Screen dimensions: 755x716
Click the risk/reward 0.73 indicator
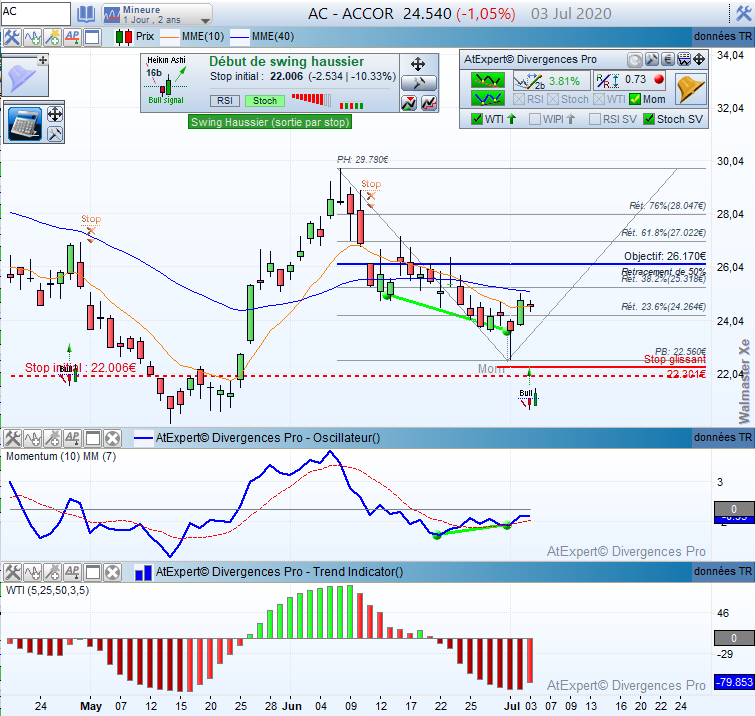click(x=629, y=80)
